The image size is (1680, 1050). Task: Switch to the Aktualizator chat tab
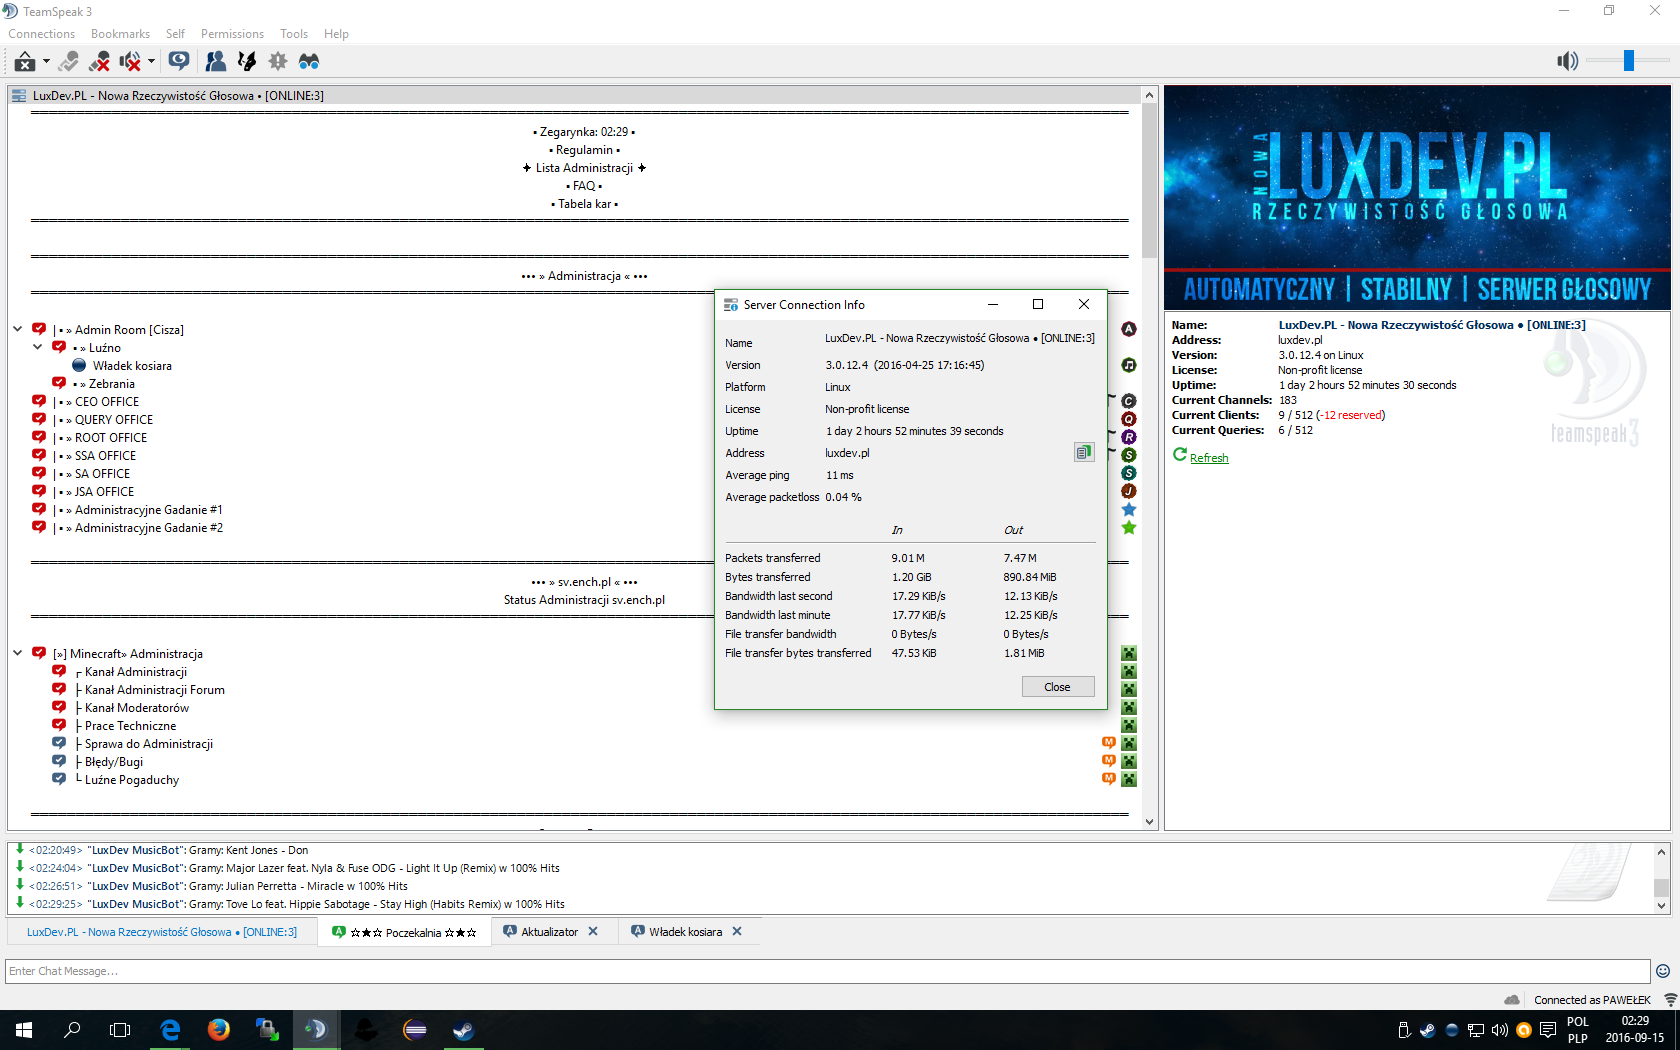549,932
